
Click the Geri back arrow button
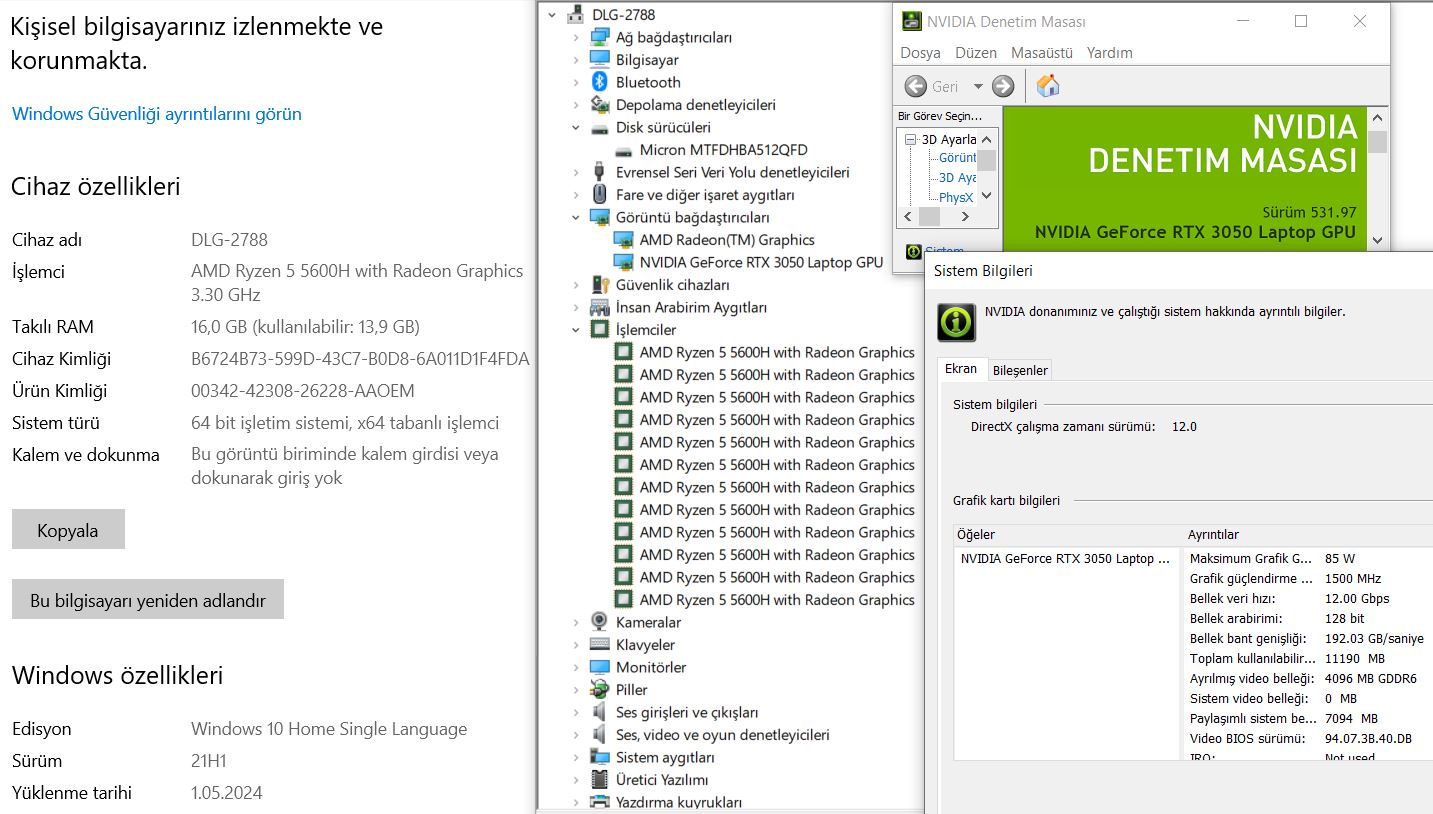(915, 86)
